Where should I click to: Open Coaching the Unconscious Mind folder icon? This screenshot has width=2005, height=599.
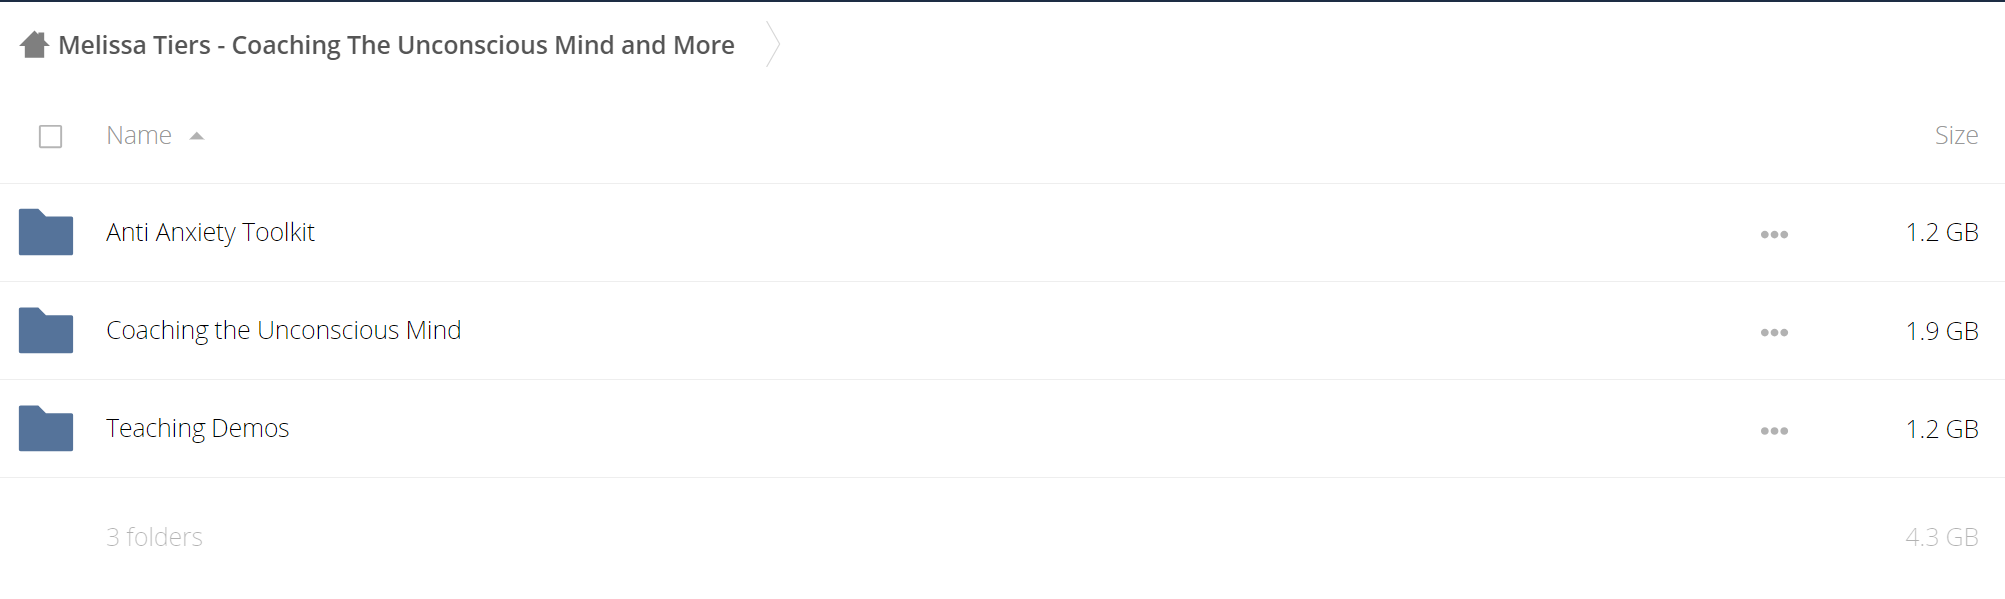click(46, 330)
